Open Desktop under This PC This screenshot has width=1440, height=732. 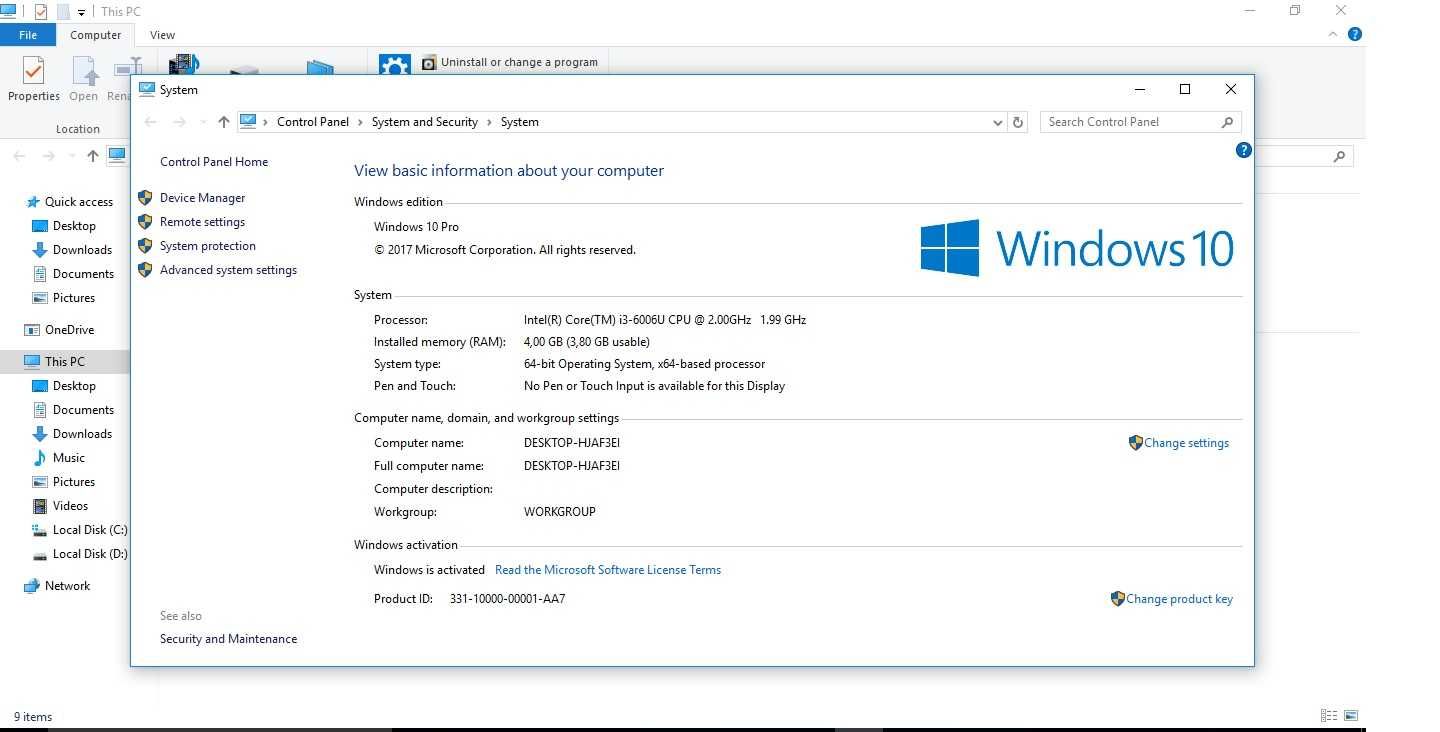point(74,386)
